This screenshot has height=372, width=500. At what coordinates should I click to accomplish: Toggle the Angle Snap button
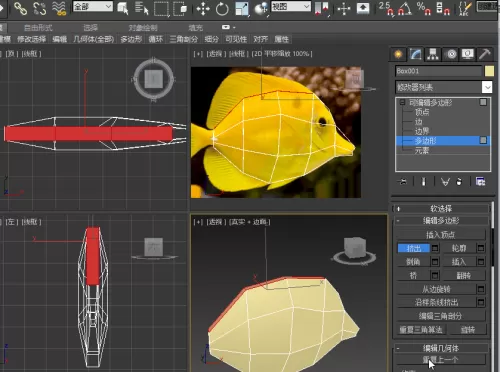[405, 8]
